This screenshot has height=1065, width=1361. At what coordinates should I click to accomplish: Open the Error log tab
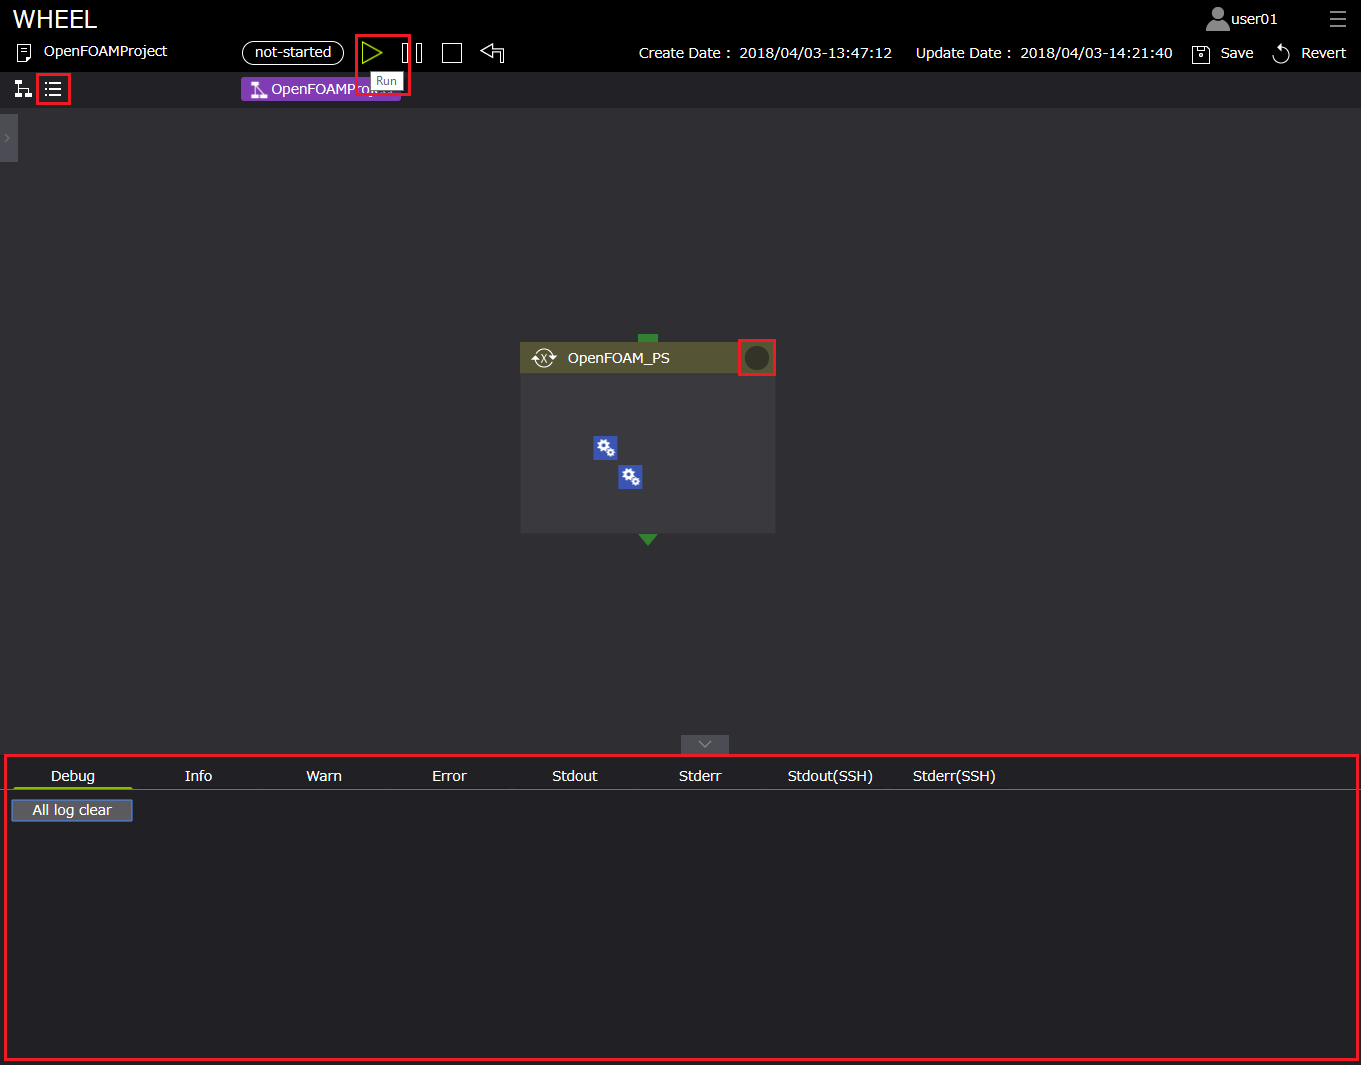(449, 776)
